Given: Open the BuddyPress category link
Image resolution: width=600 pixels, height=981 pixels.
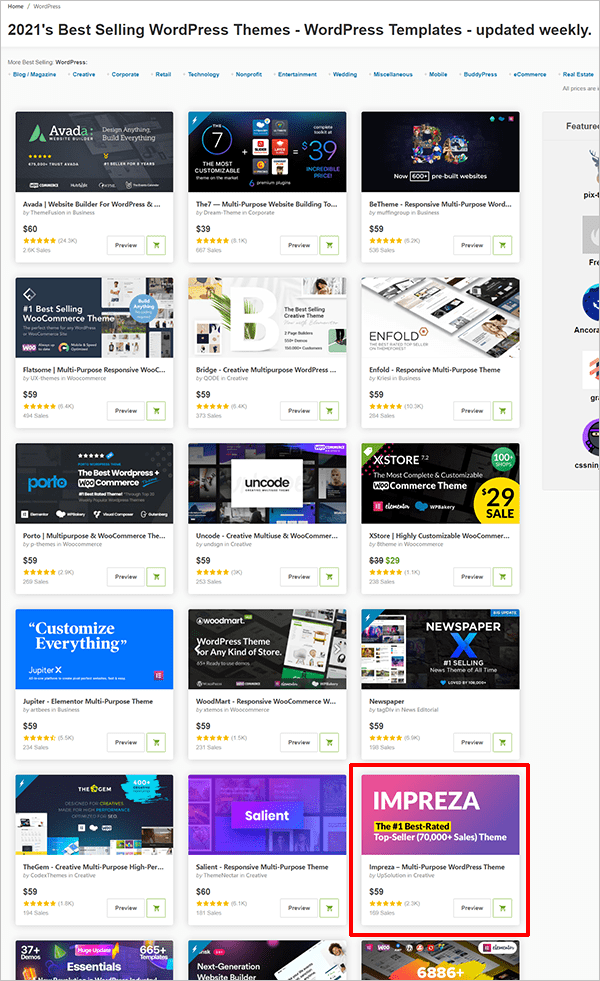Looking at the screenshot, I should pos(481,74).
